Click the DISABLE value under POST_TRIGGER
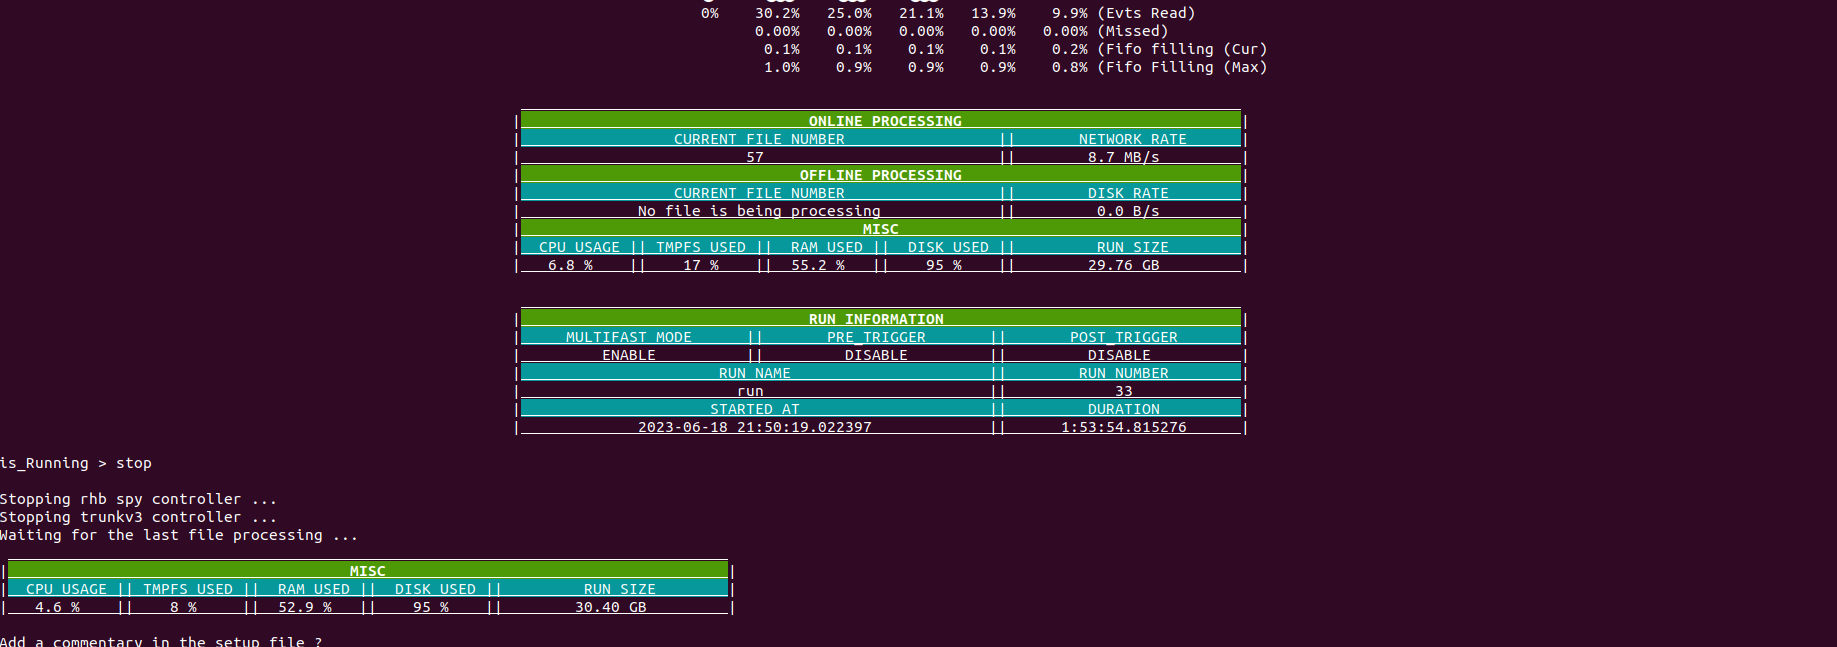This screenshot has width=1837, height=647. 1119,355
